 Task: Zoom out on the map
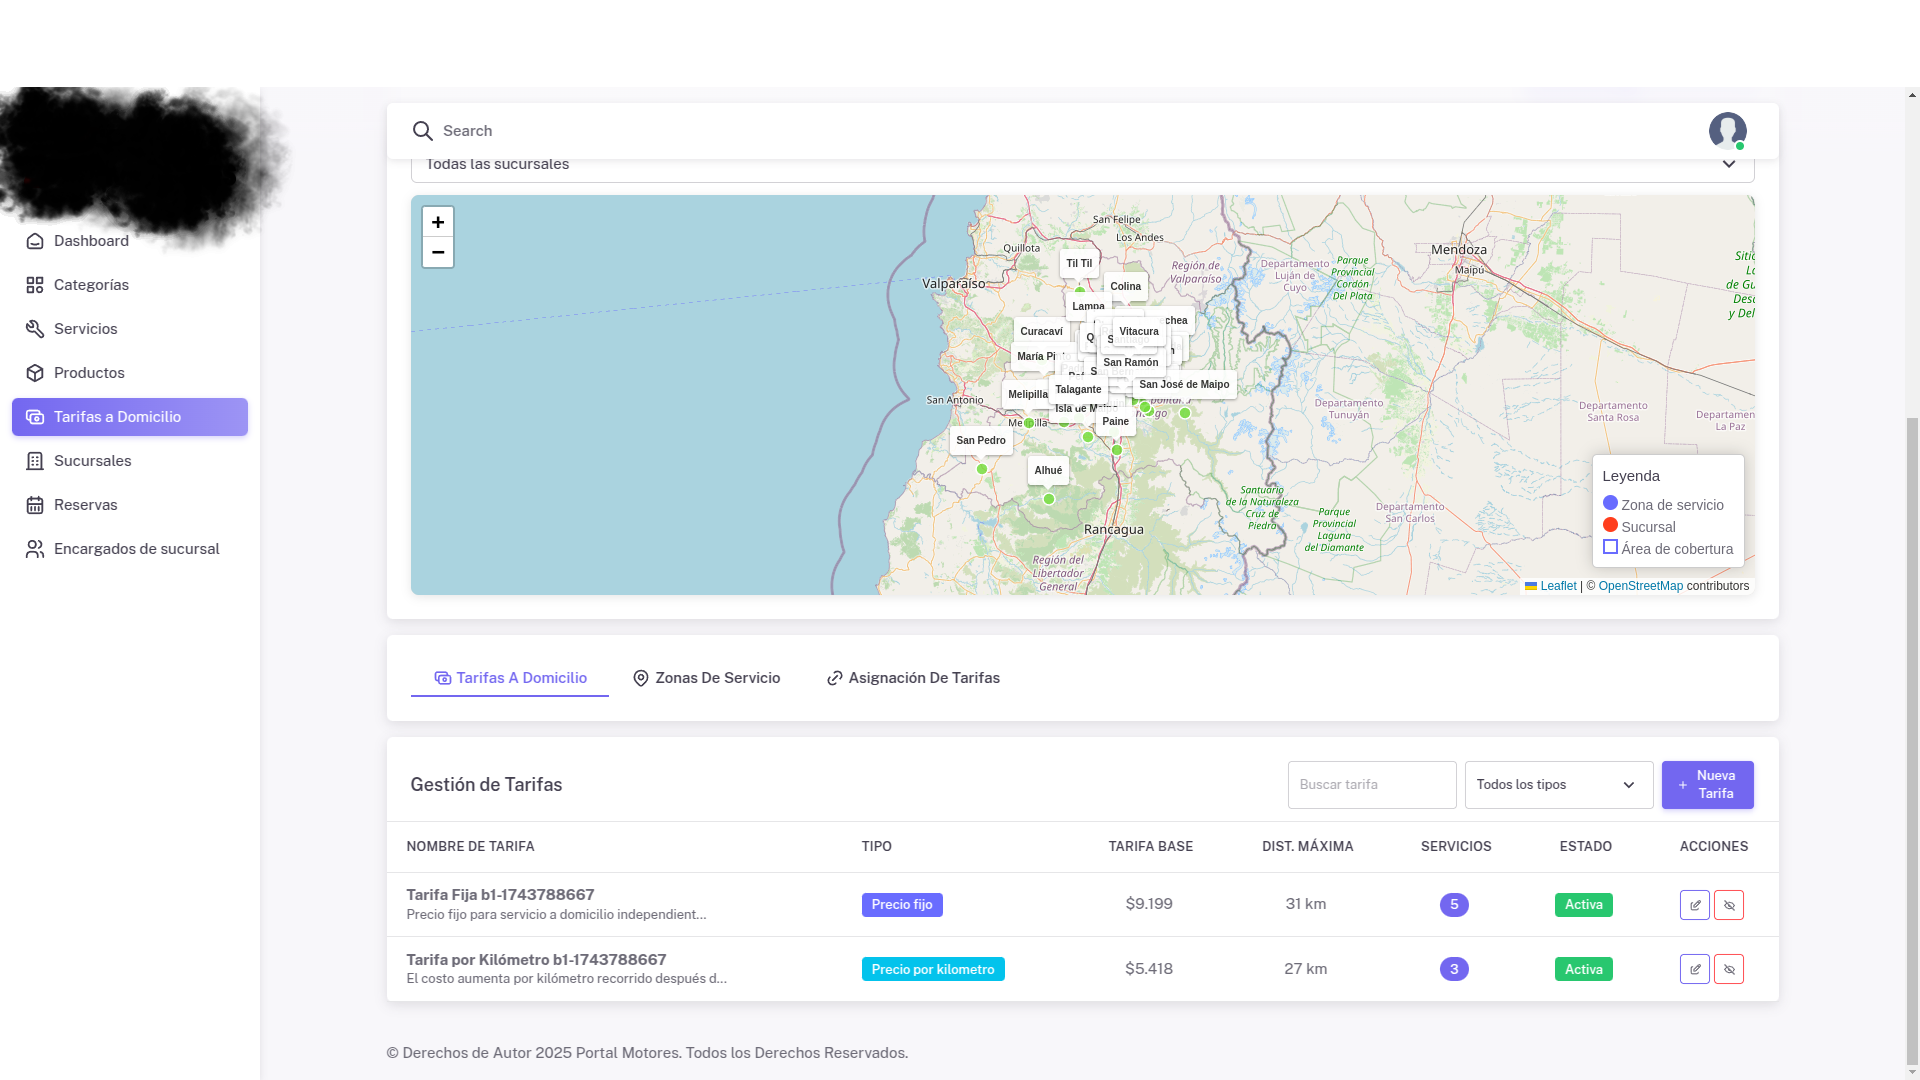point(437,252)
